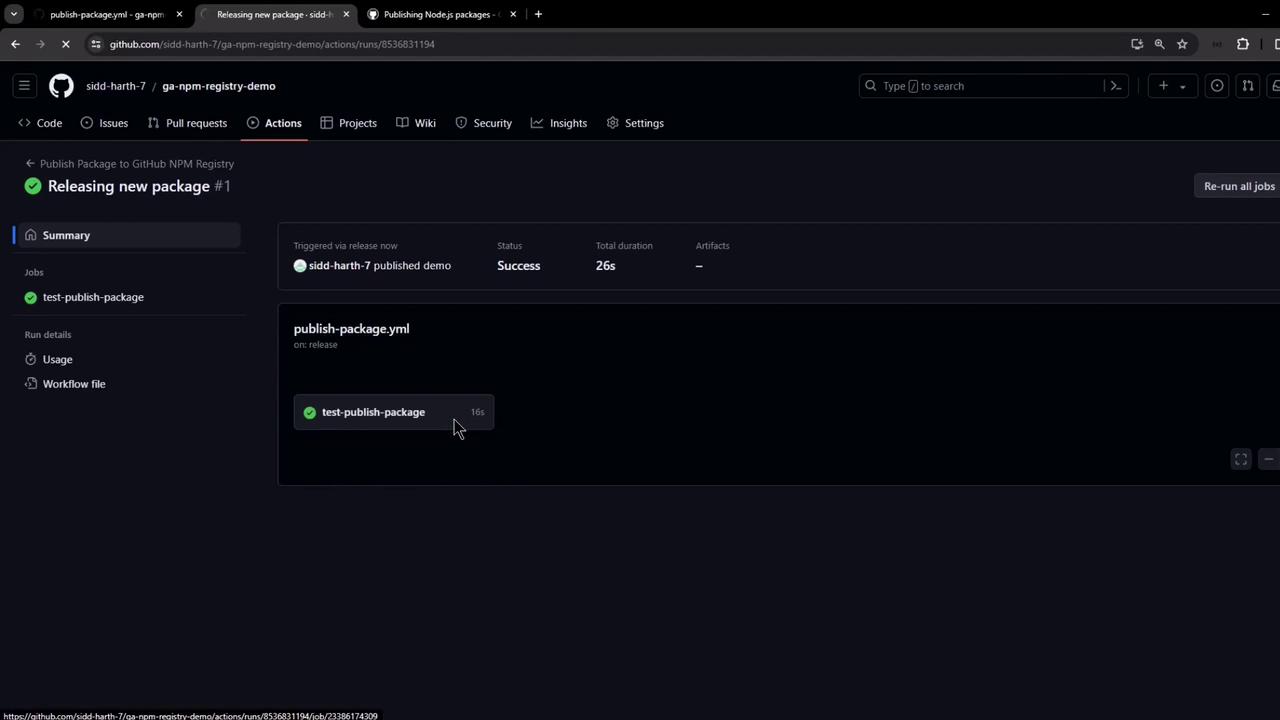View site information icon beside URL
This screenshot has height=720, width=1280.
[96, 44]
